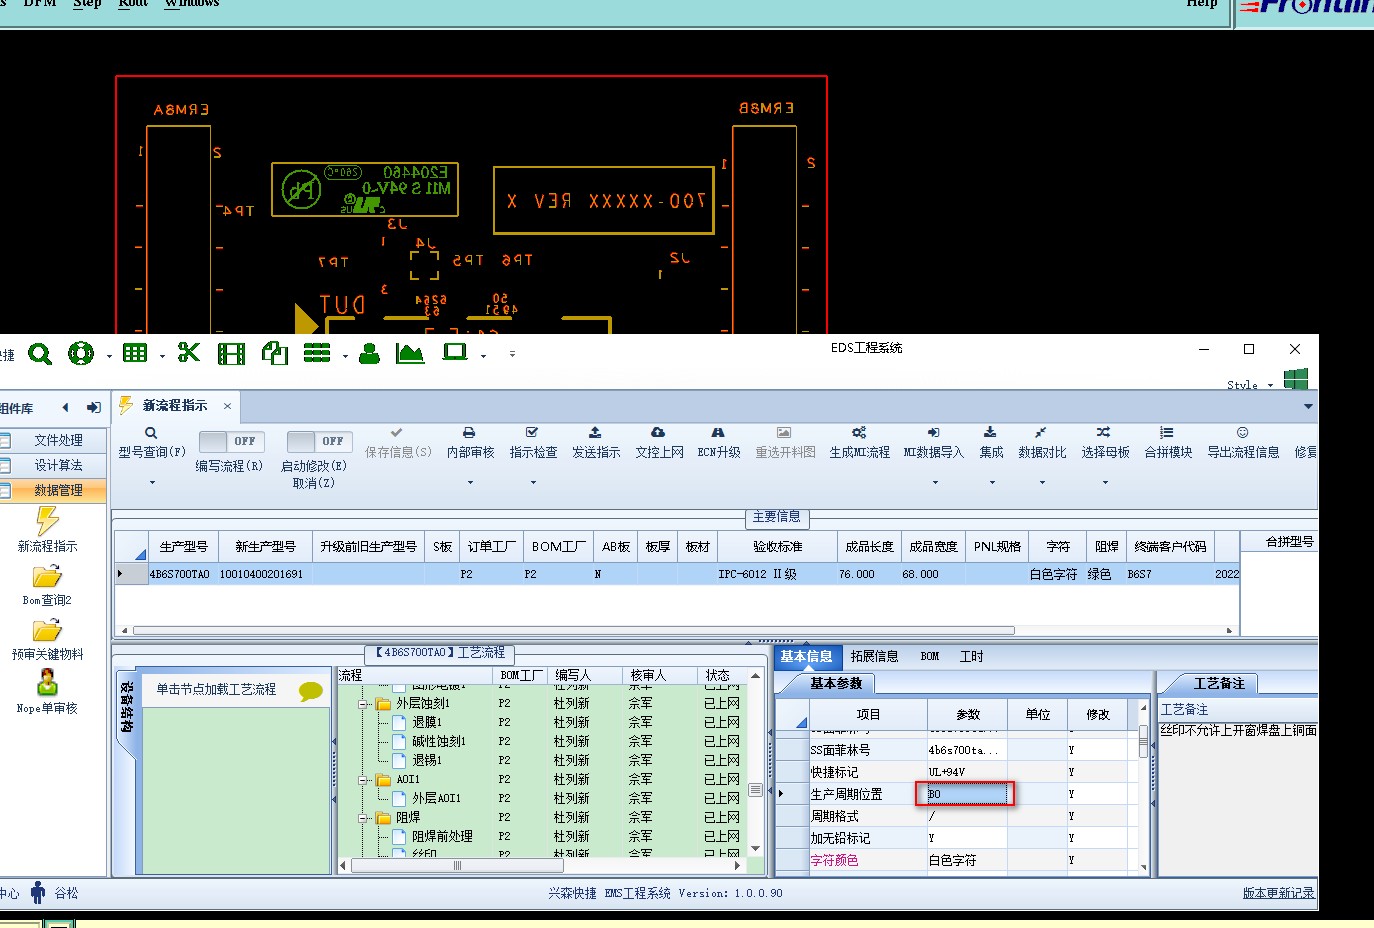The image size is (1374, 928).
Task: Click 指示检查 check icon button
Action: coord(533,443)
